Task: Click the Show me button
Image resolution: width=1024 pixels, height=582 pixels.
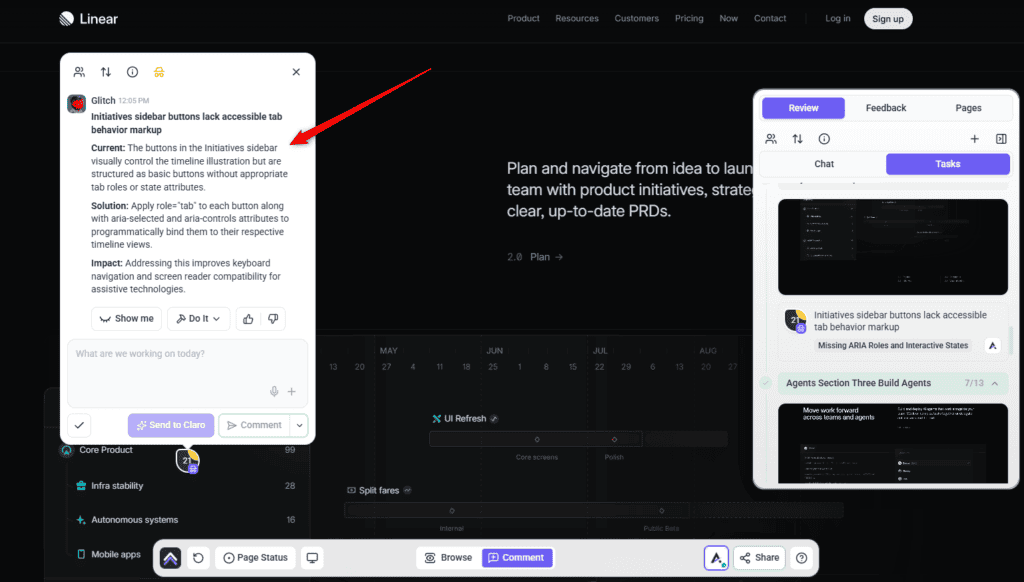Action: tap(127, 319)
